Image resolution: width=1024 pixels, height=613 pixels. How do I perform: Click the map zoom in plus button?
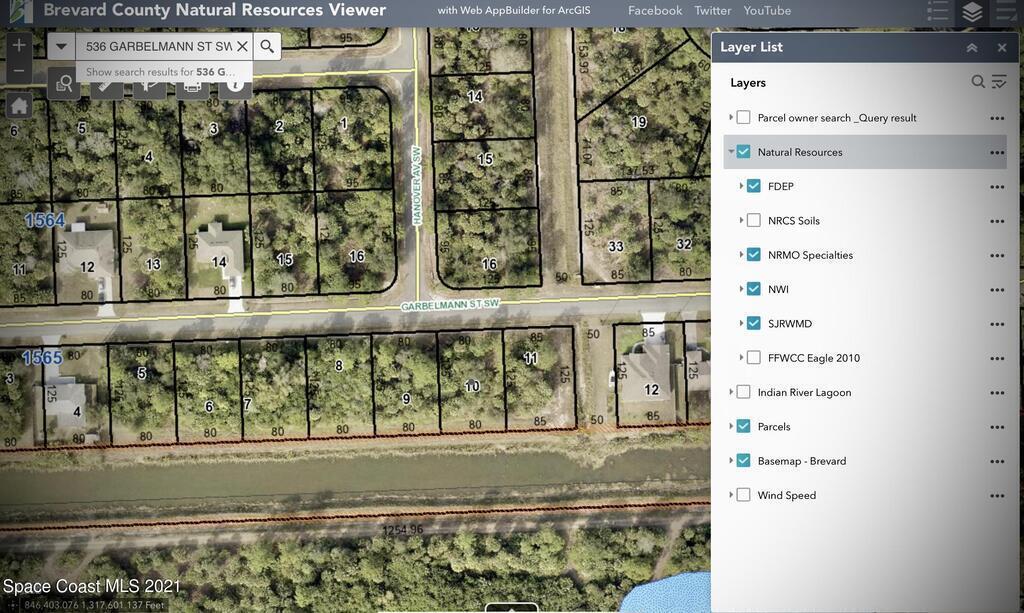click(x=19, y=46)
